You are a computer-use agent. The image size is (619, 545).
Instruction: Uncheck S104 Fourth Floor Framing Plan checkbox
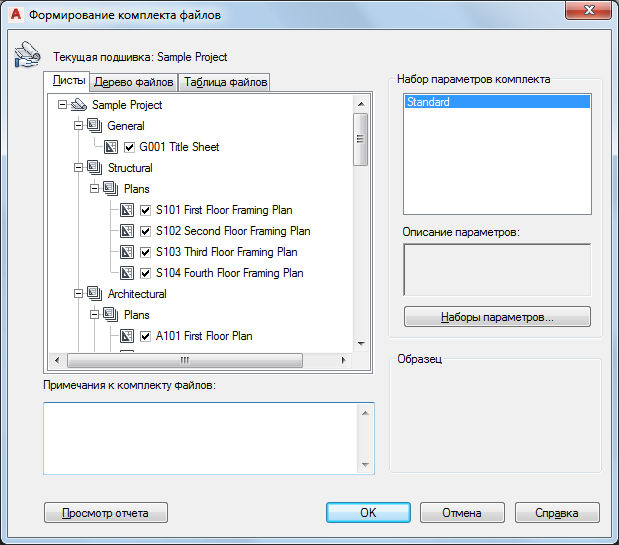tap(145, 273)
